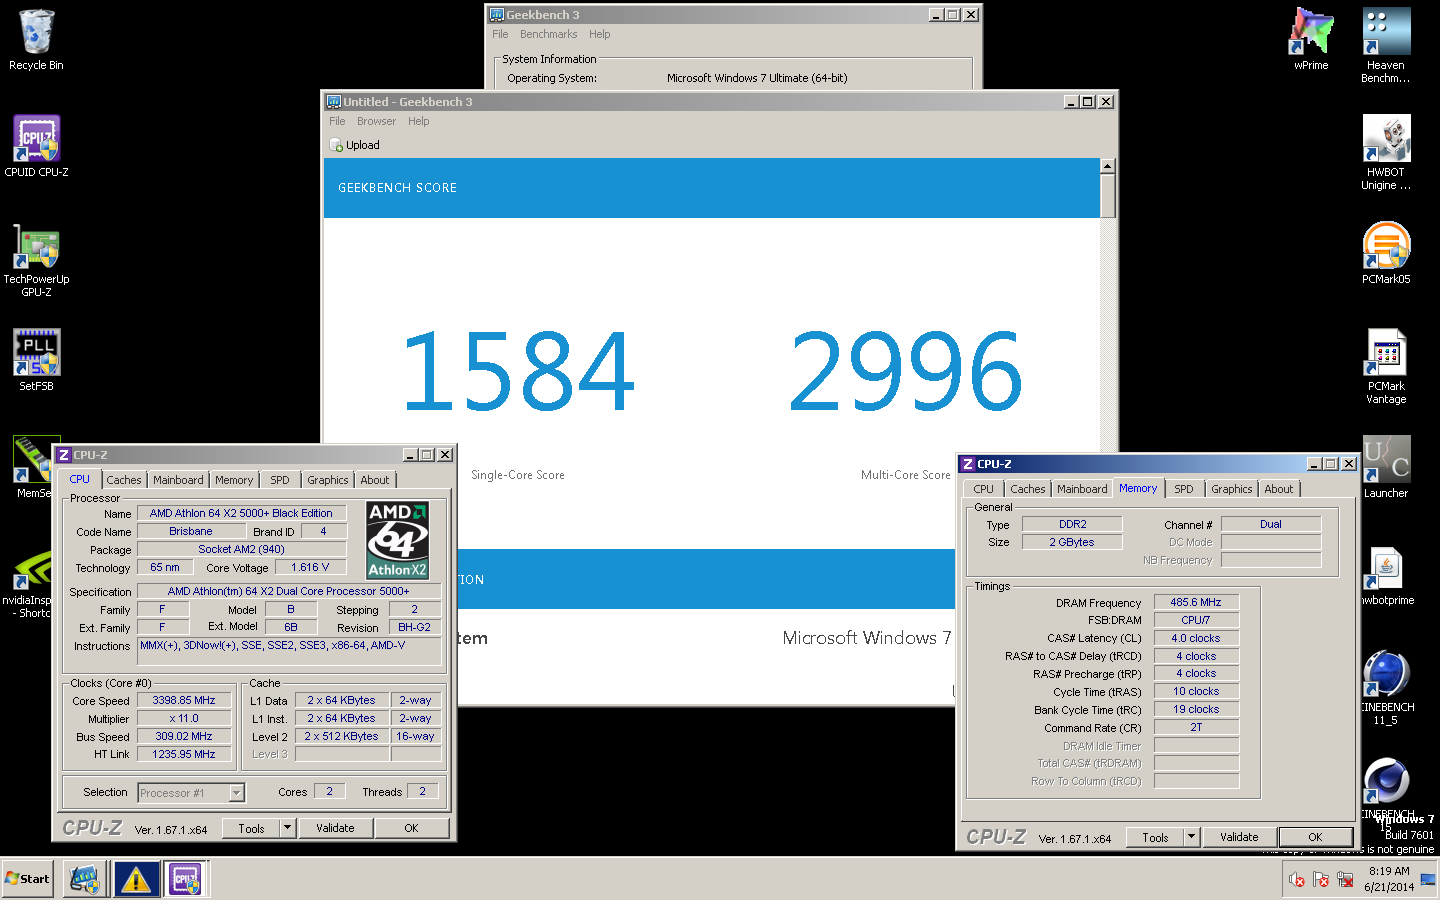Open wPrime desktop shortcut
The height and width of the screenshot is (900, 1440).
click(x=1311, y=40)
